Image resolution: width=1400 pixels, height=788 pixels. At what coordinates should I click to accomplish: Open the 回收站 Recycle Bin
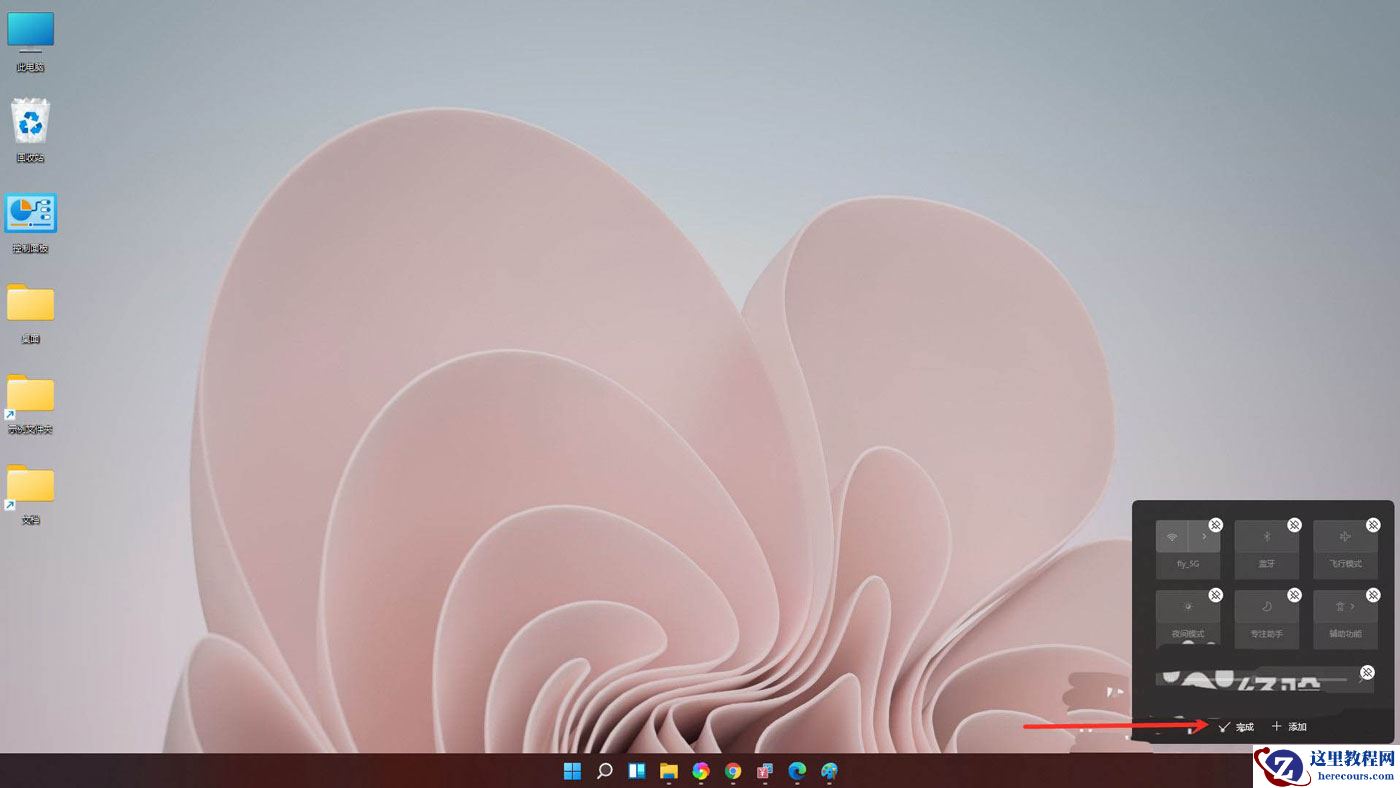coord(29,120)
